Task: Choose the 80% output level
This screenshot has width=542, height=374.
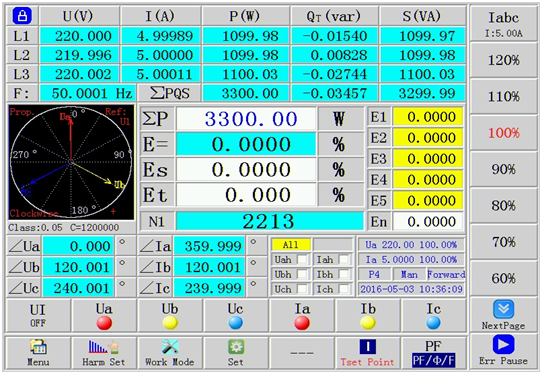Action: [503, 206]
